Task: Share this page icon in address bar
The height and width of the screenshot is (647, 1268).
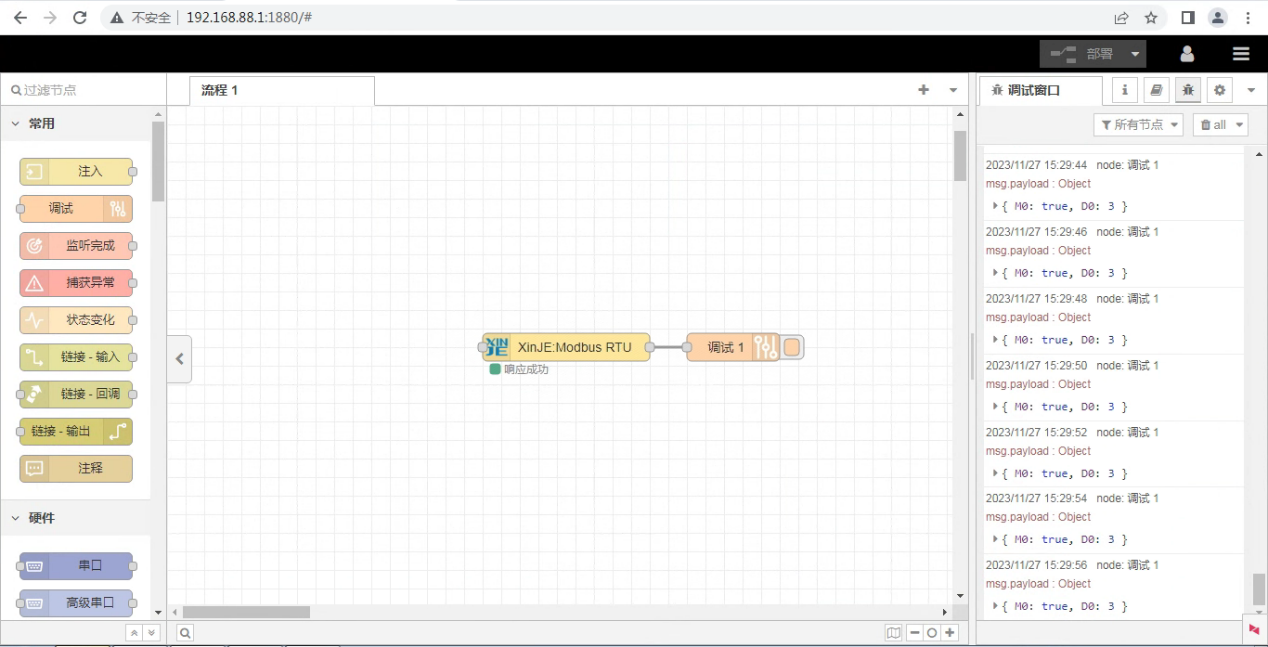Action: coord(1121,17)
